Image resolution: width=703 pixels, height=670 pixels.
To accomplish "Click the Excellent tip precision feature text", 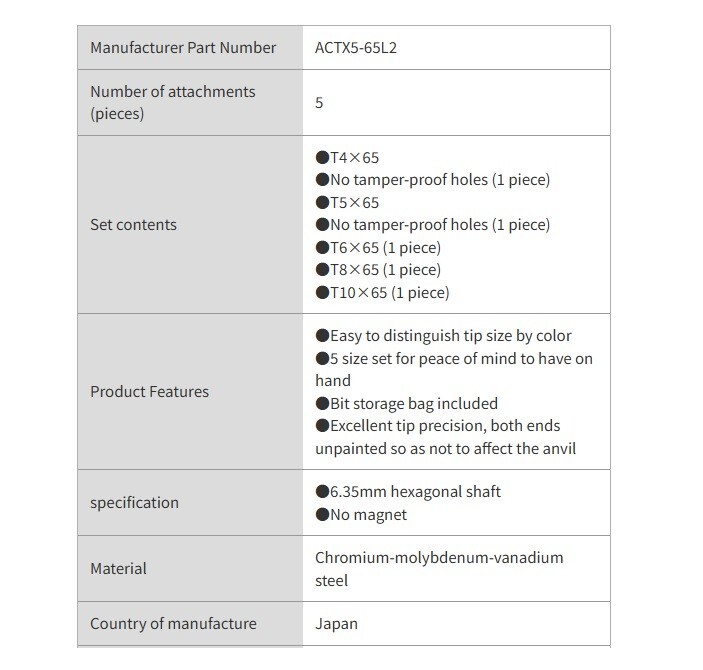I will [446, 426].
